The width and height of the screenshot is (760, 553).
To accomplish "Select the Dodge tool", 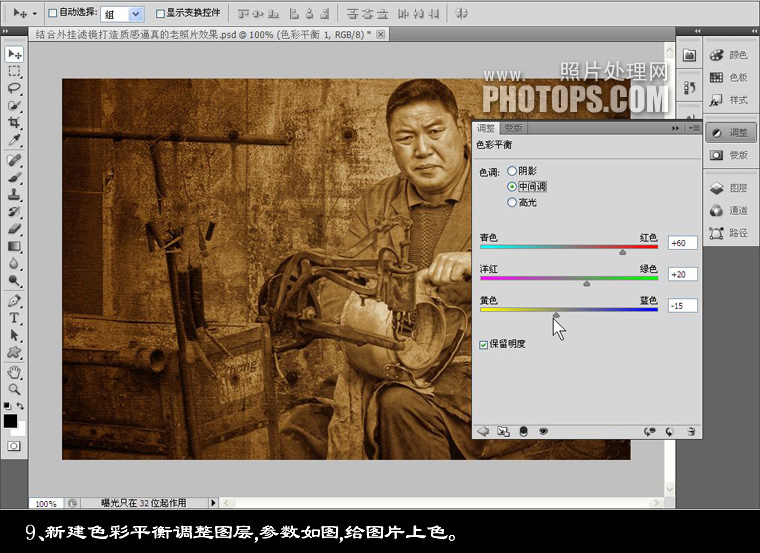I will [15, 281].
